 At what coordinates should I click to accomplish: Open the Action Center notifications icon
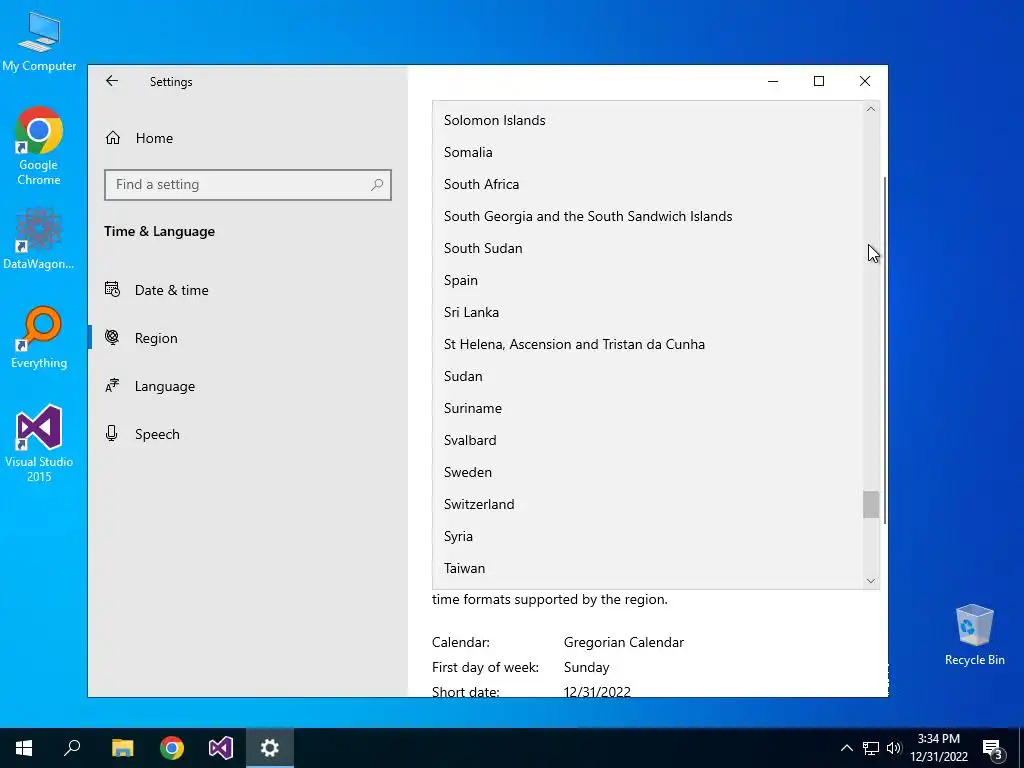coord(993,748)
